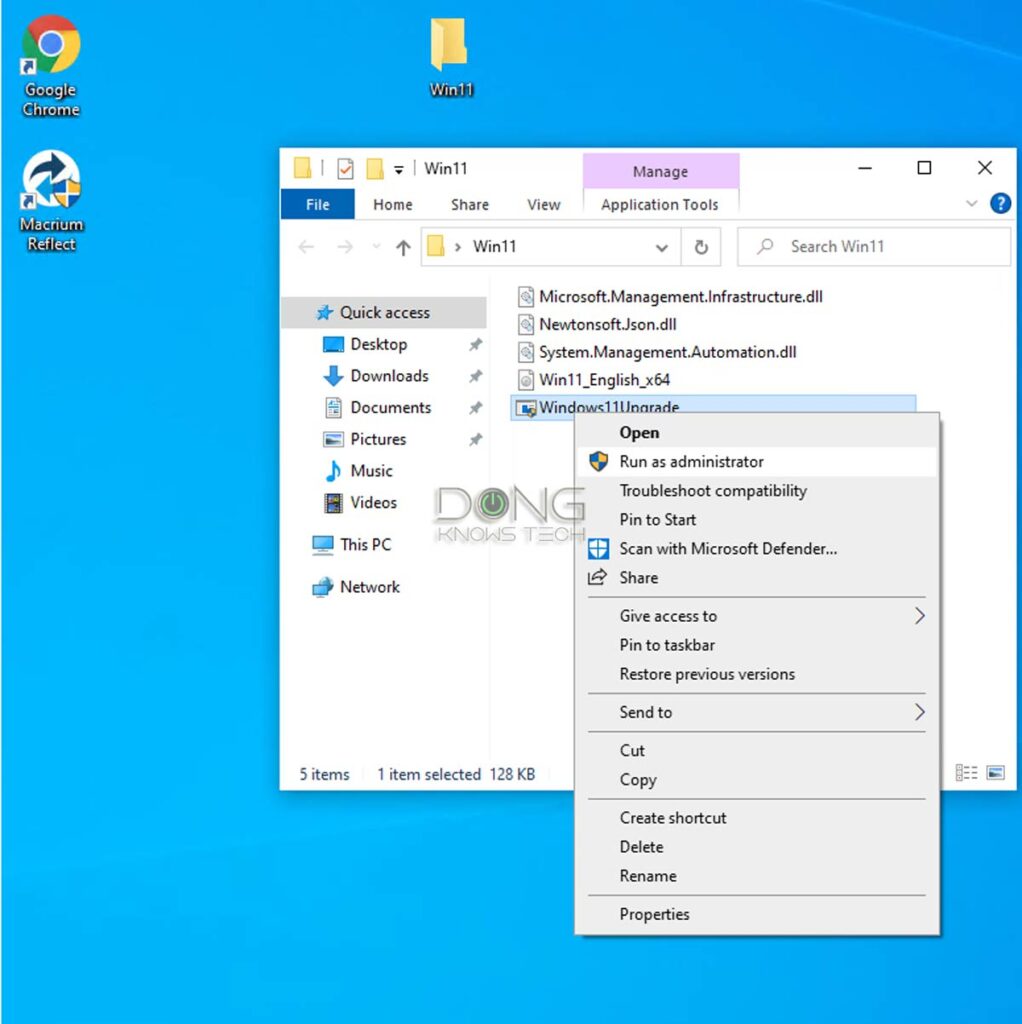This screenshot has height=1024, width=1022.
Task: Click the folder icon in Explorer title bar
Action: [302, 168]
